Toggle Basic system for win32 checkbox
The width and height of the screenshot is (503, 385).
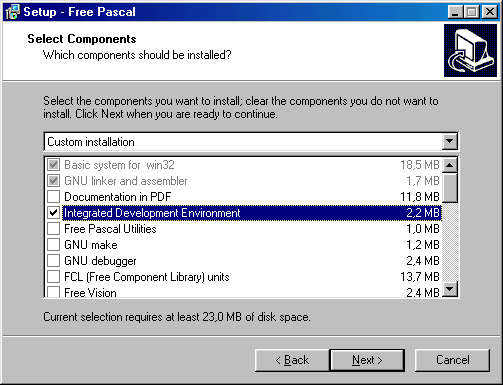[53, 165]
